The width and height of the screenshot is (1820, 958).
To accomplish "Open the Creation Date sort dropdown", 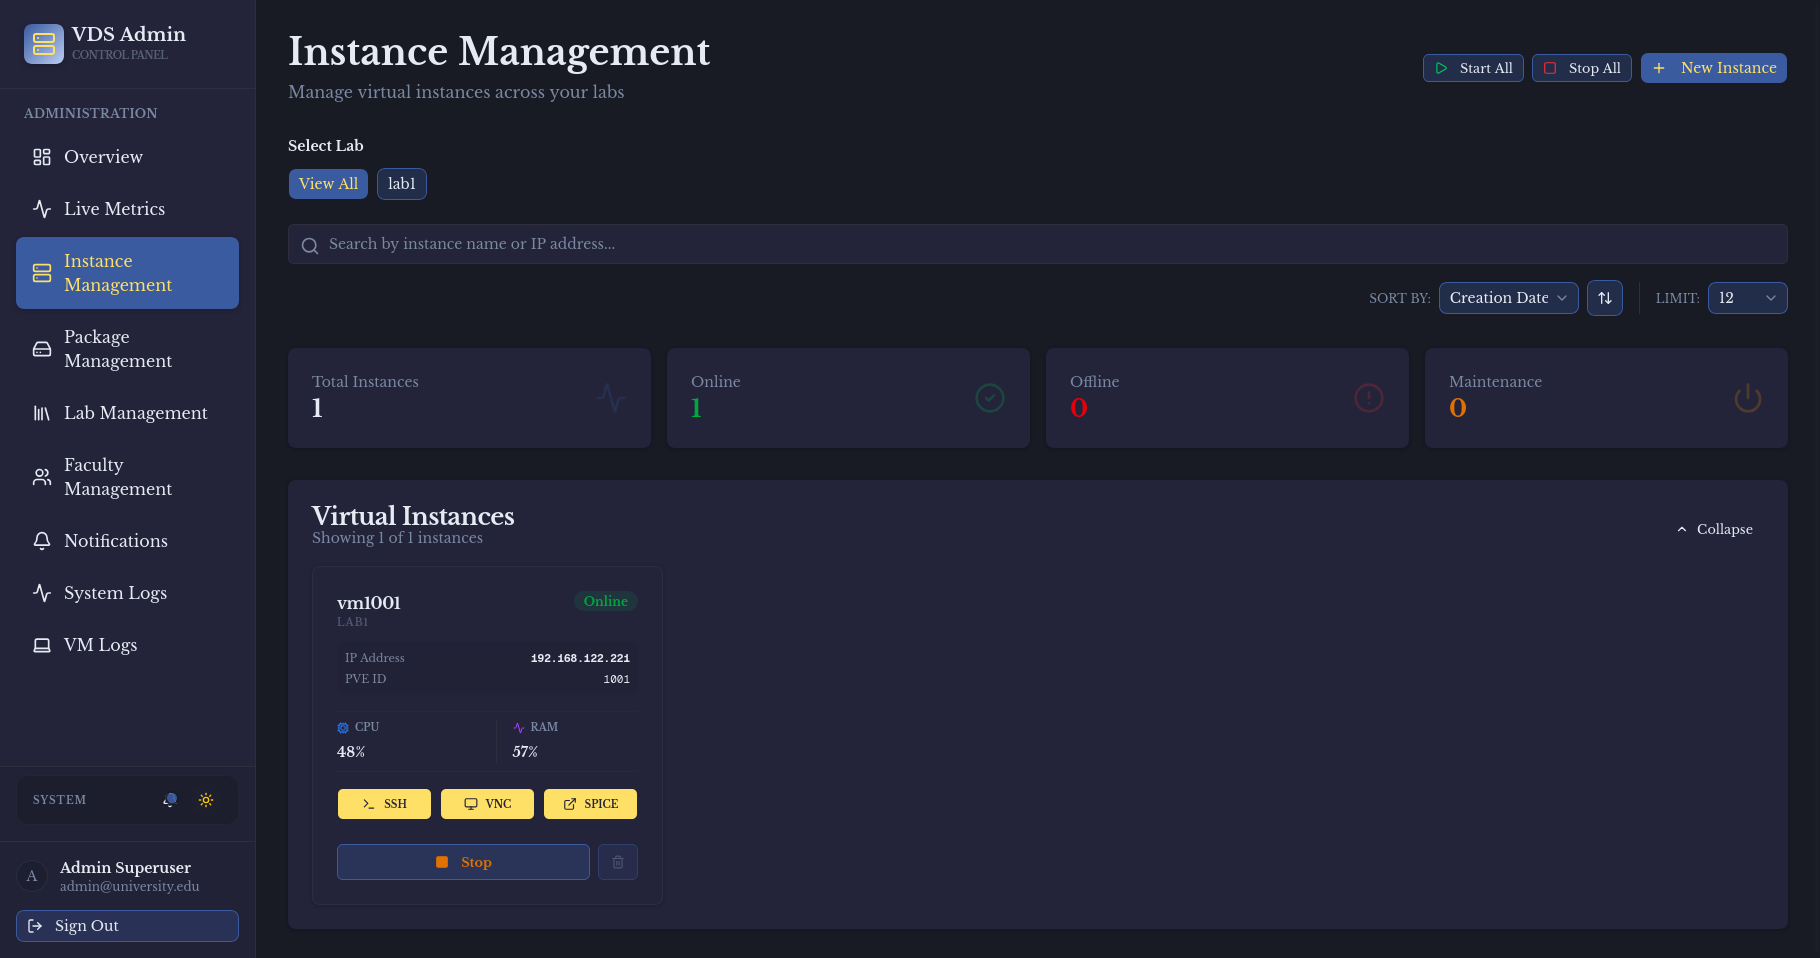I will click(x=1509, y=298).
